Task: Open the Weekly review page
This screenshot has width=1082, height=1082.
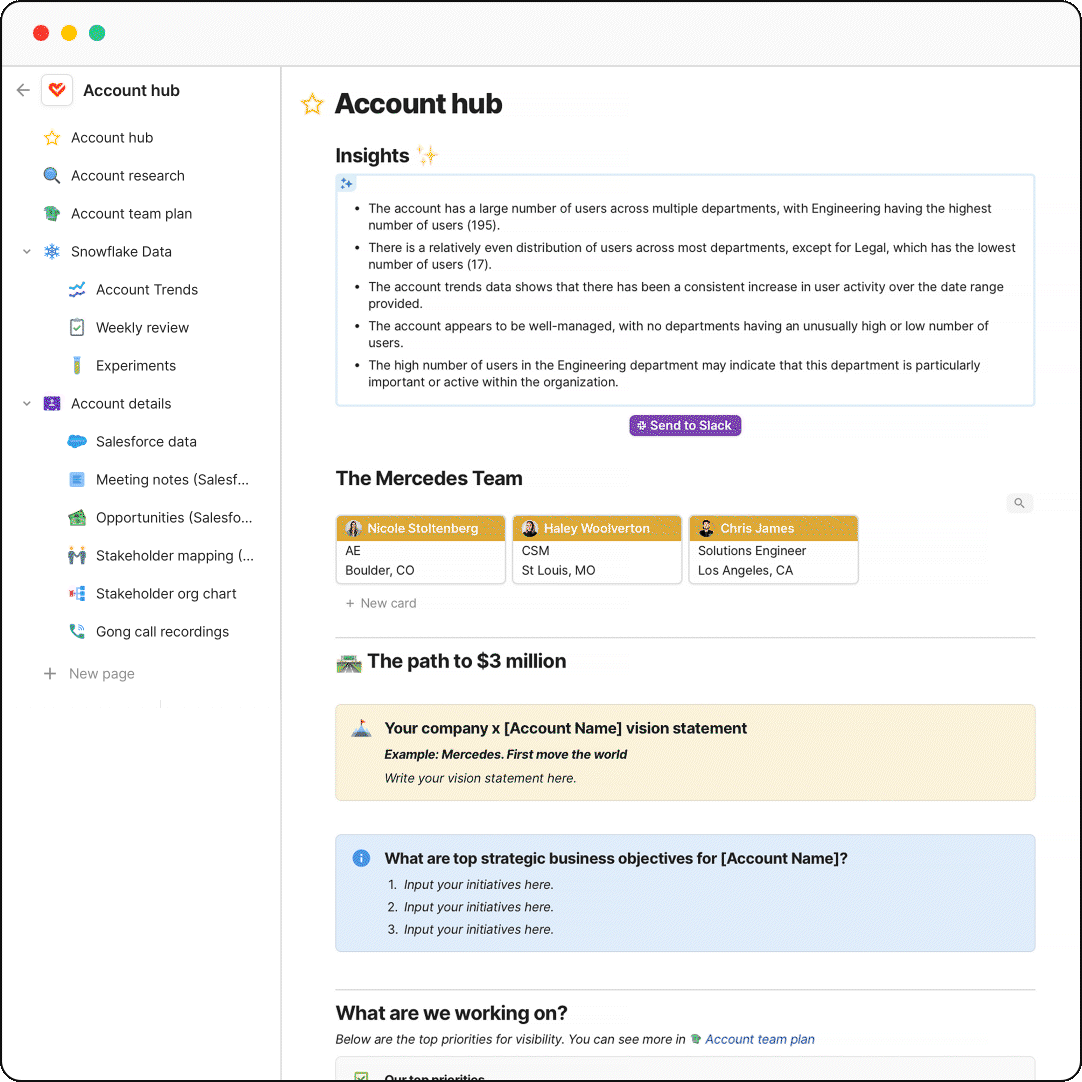Action: point(142,328)
